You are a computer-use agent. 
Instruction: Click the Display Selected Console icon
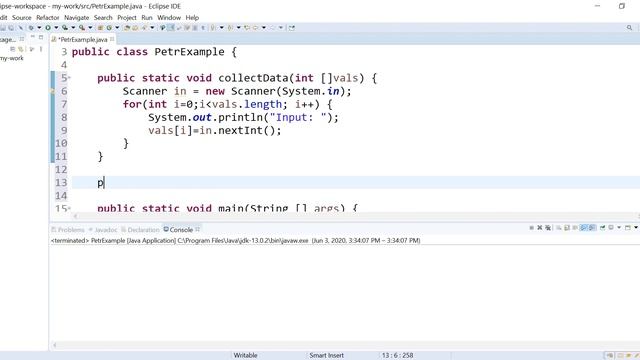[611, 228]
